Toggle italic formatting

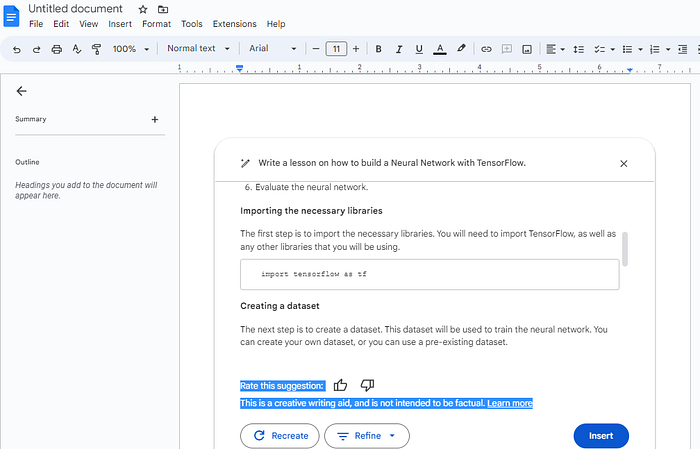[x=399, y=49]
